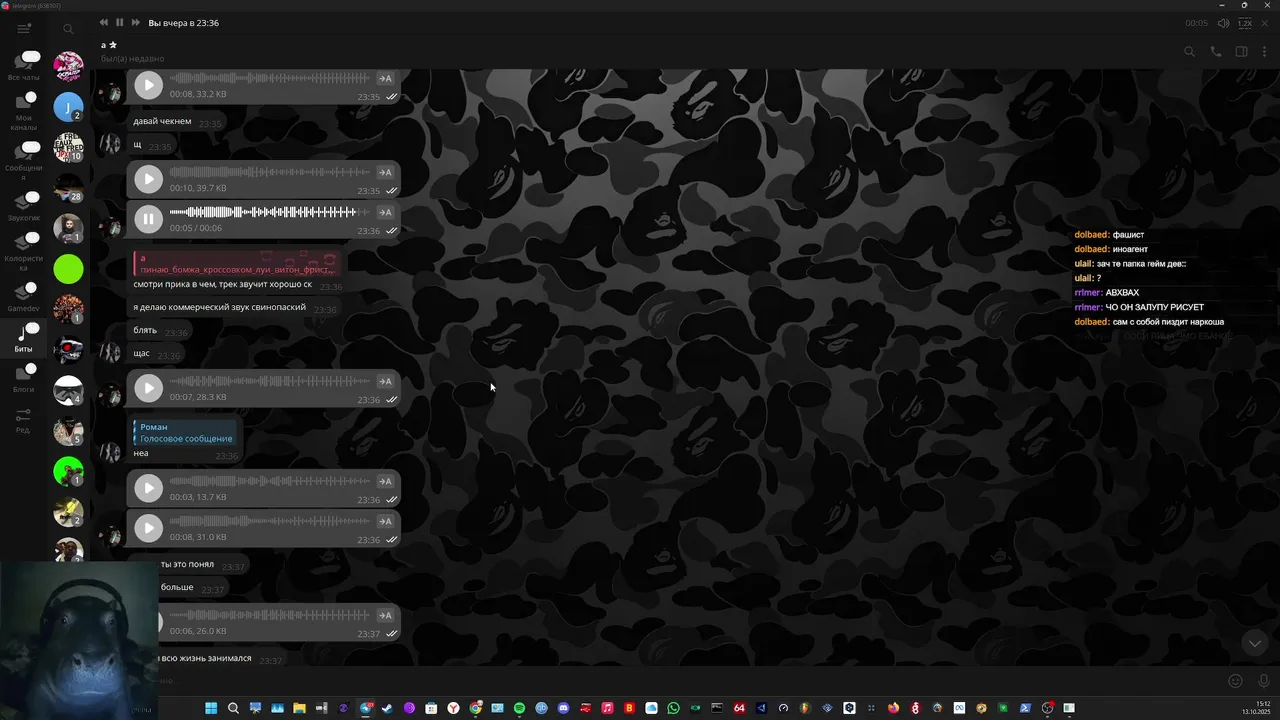Seek in the 39.7 KB voice waveform
1280x720 pixels.
point(270,172)
